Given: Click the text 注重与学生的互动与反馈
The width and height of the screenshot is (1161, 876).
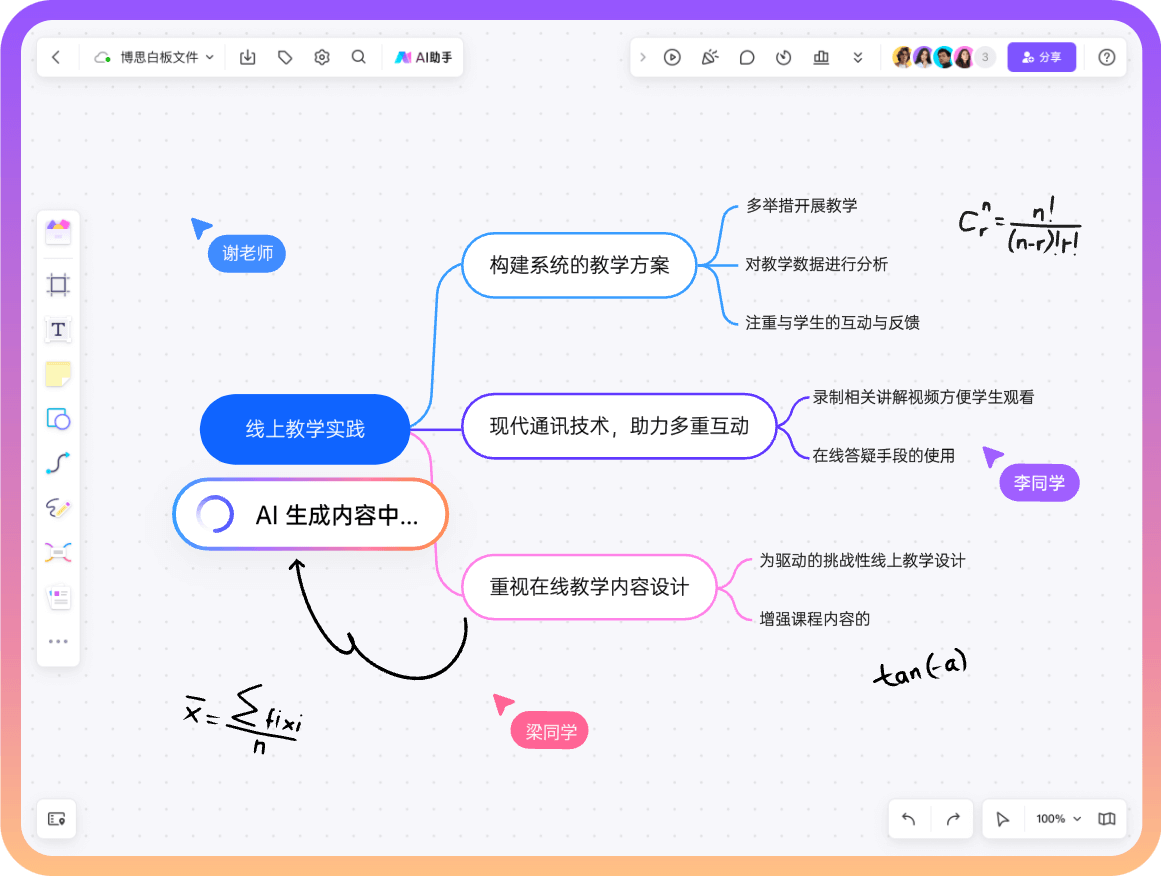Looking at the screenshot, I should [x=832, y=322].
